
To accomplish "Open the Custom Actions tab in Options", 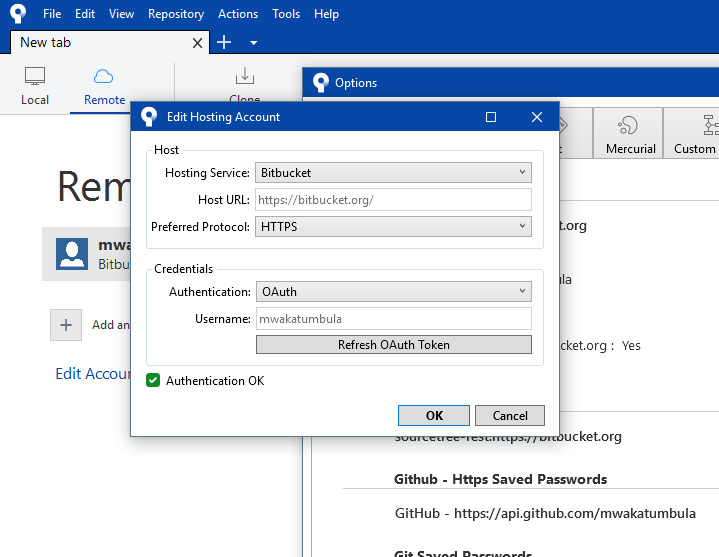I will 693,133.
